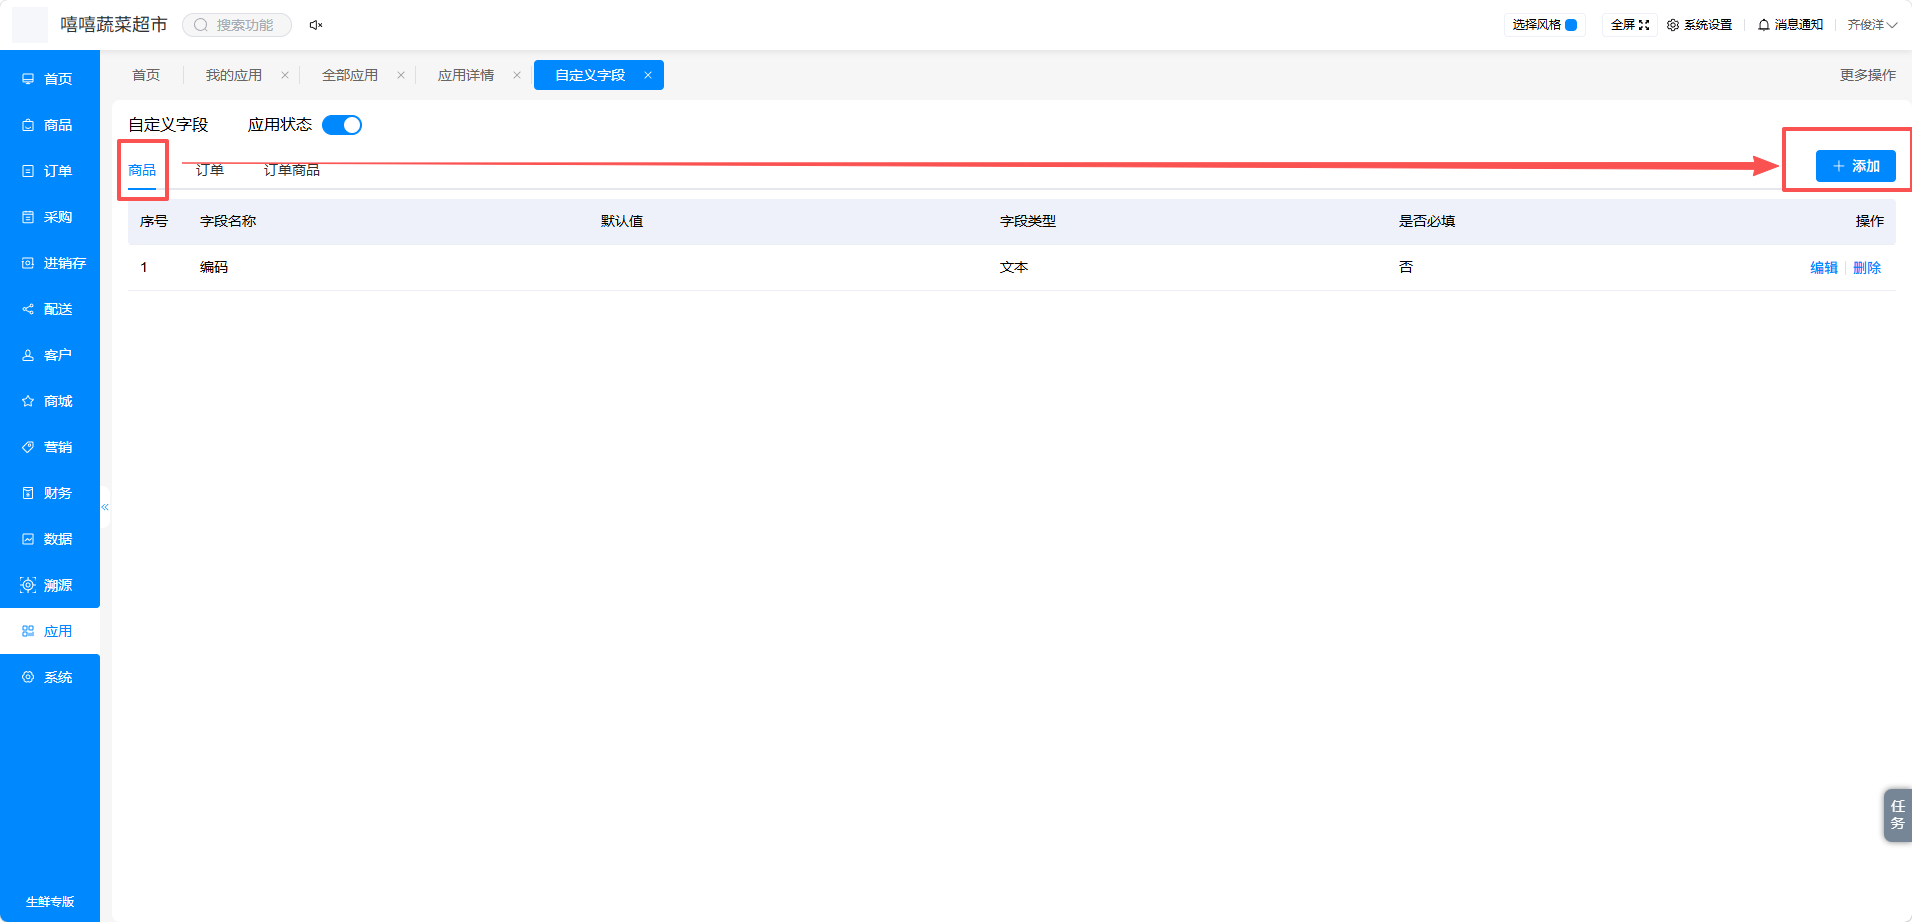
Task: Select 应用 in the sidebar
Action: [x=49, y=631]
